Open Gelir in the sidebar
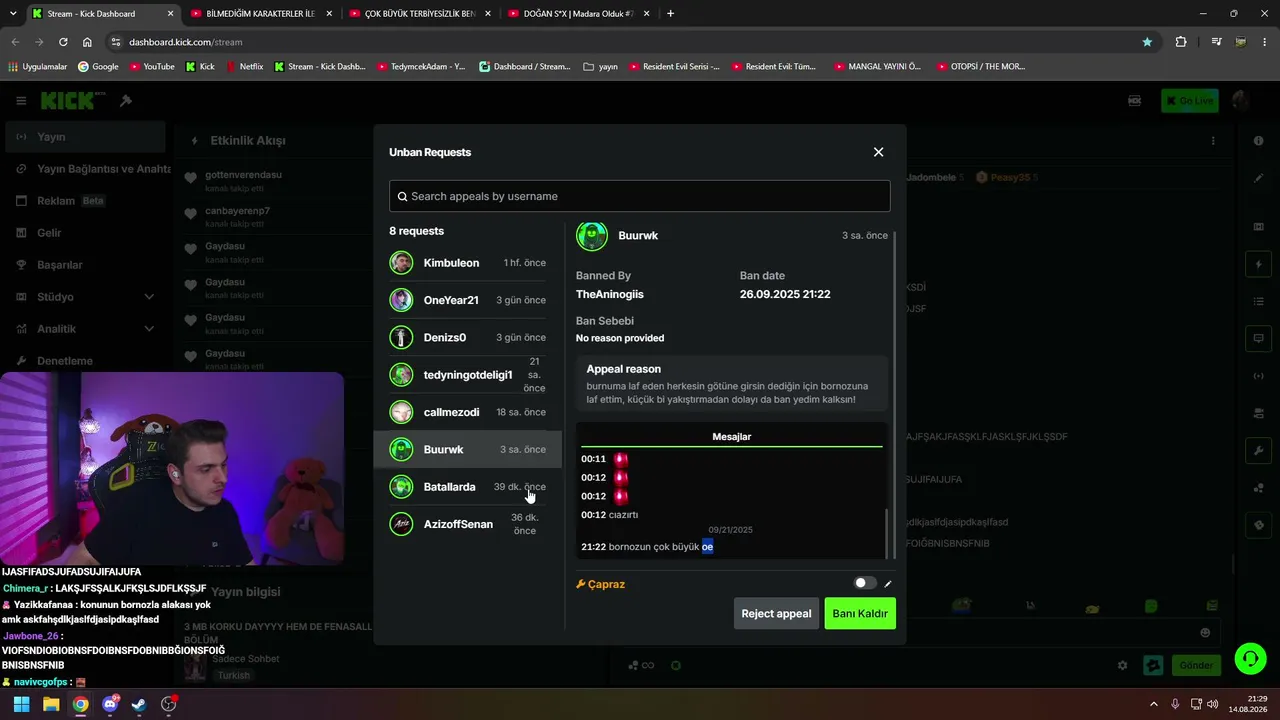 85,233
